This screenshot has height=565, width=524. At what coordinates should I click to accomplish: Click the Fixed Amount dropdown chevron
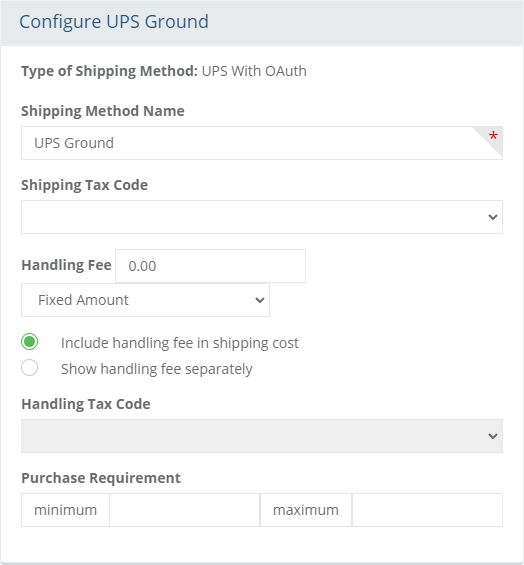coord(260,300)
